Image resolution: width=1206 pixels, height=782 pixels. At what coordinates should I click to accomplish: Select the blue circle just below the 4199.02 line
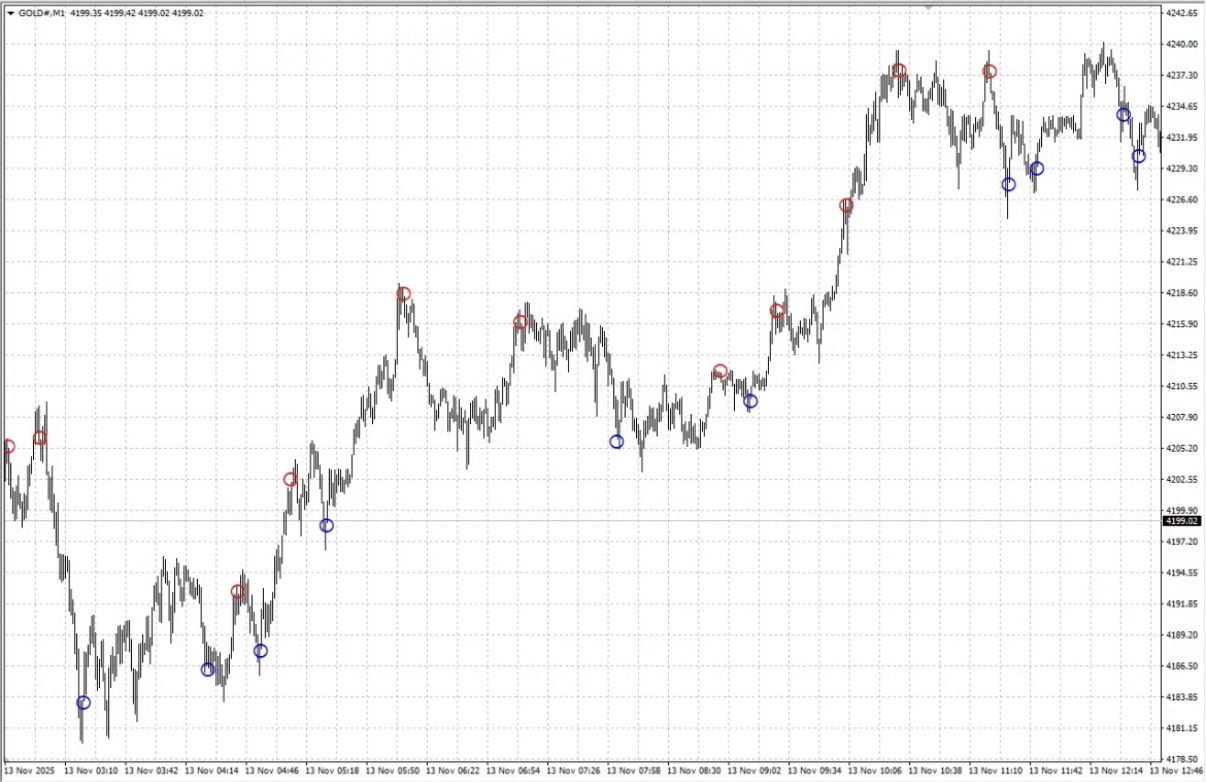(x=326, y=526)
